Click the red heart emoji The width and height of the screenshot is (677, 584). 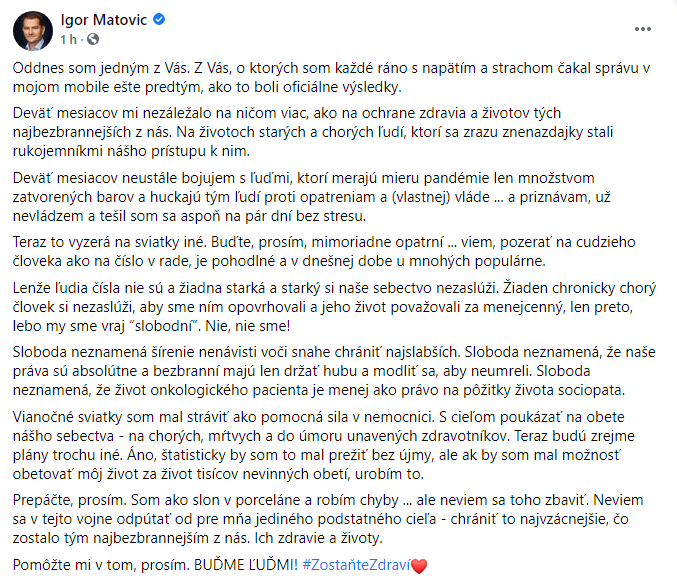click(x=419, y=566)
